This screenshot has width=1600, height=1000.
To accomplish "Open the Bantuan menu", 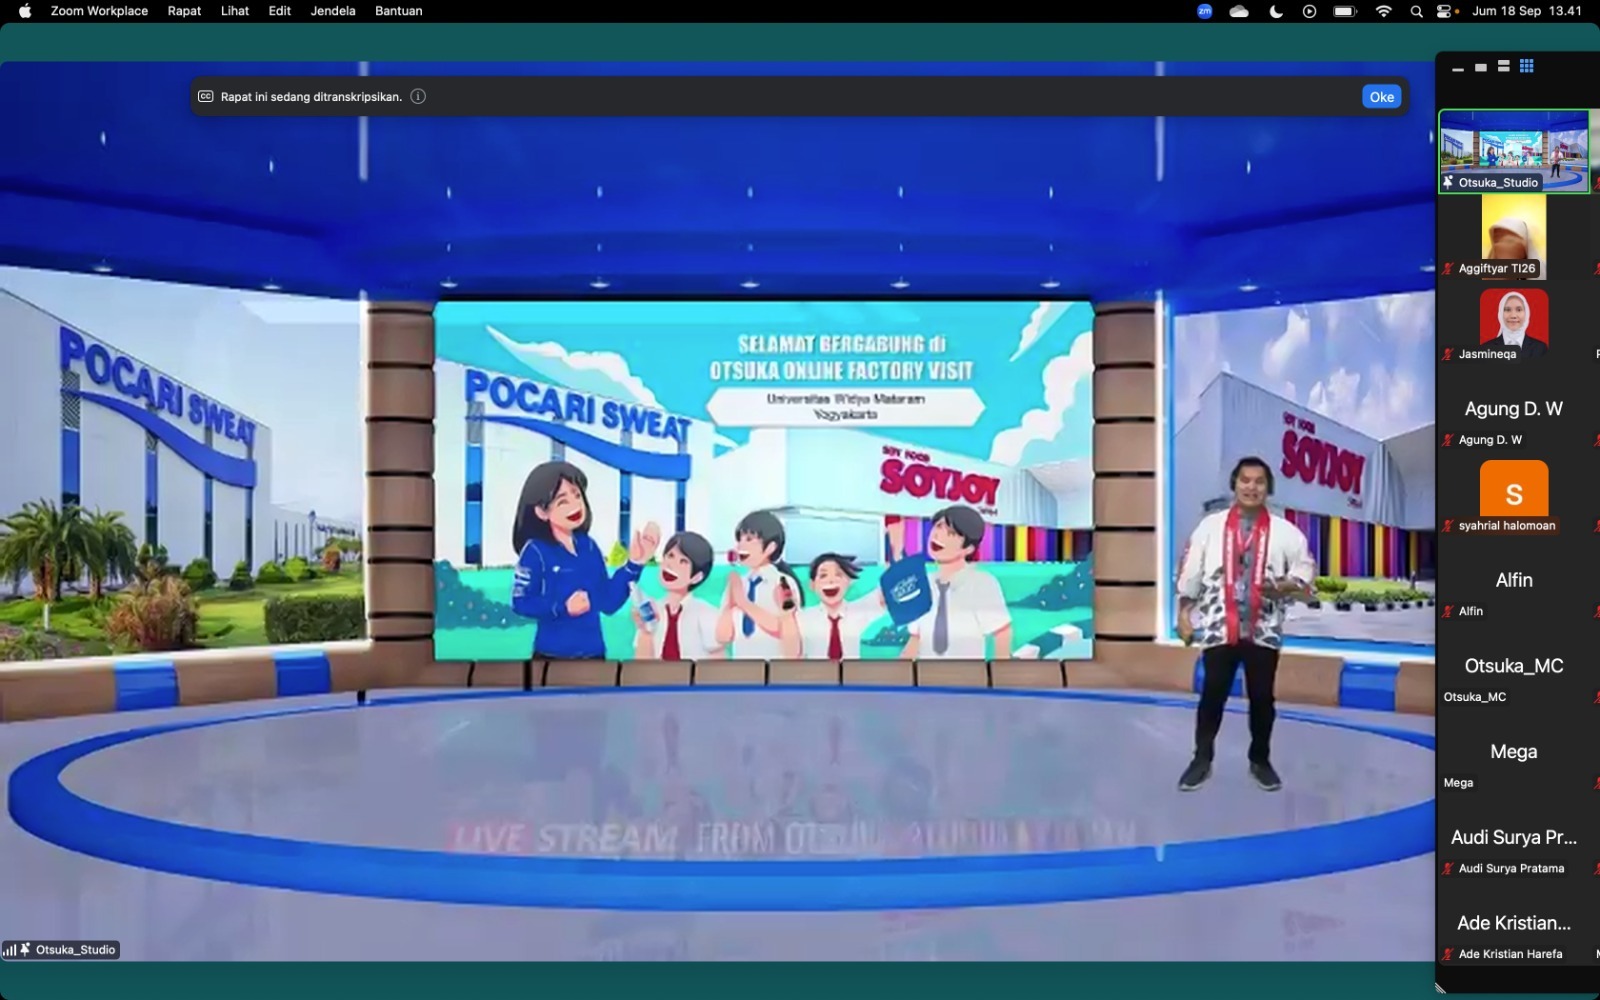I will pyautogui.click(x=399, y=11).
